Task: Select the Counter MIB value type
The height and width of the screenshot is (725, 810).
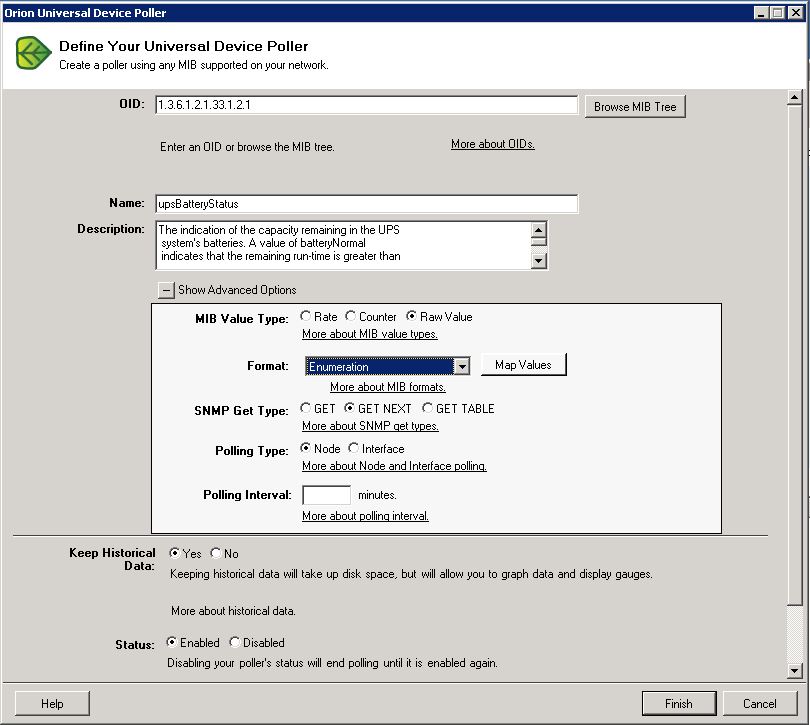Action: point(350,316)
